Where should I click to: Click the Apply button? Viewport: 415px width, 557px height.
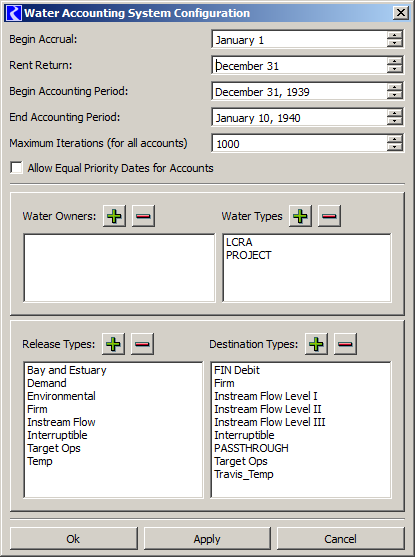pyautogui.click(x=207, y=539)
